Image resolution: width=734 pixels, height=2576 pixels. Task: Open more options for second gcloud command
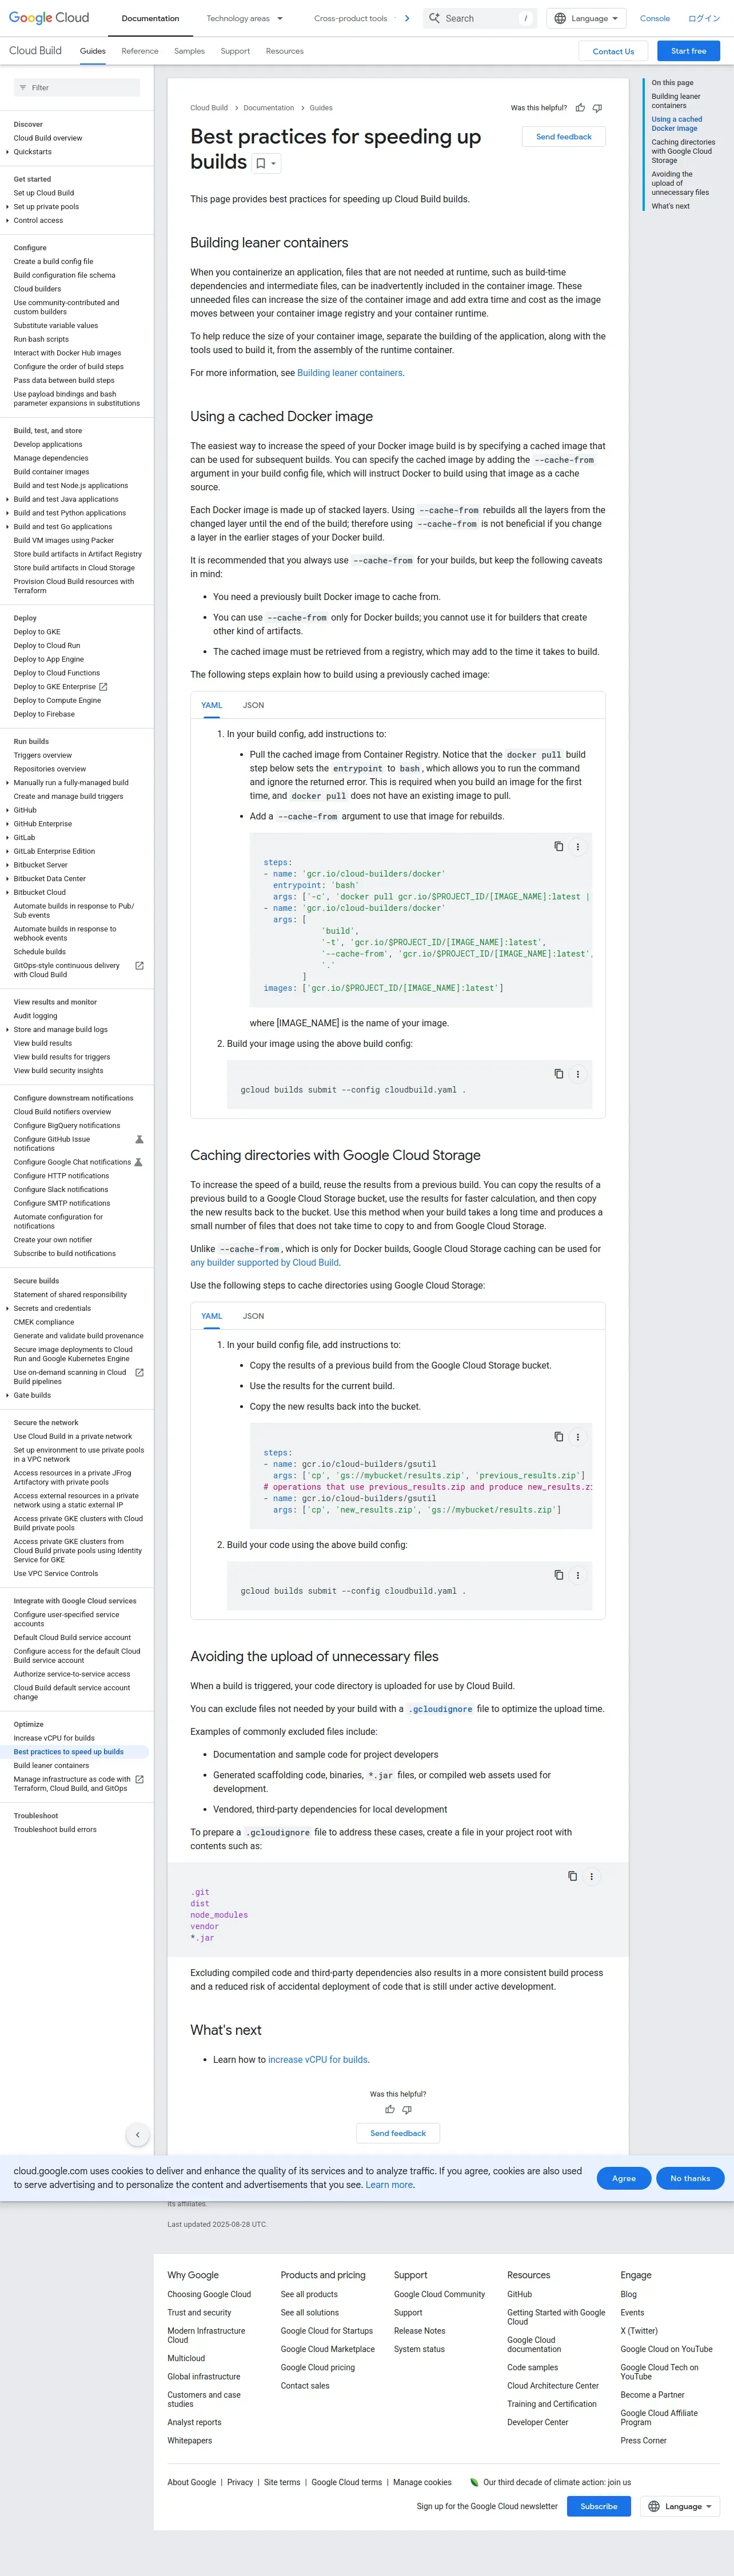(577, 1574)
